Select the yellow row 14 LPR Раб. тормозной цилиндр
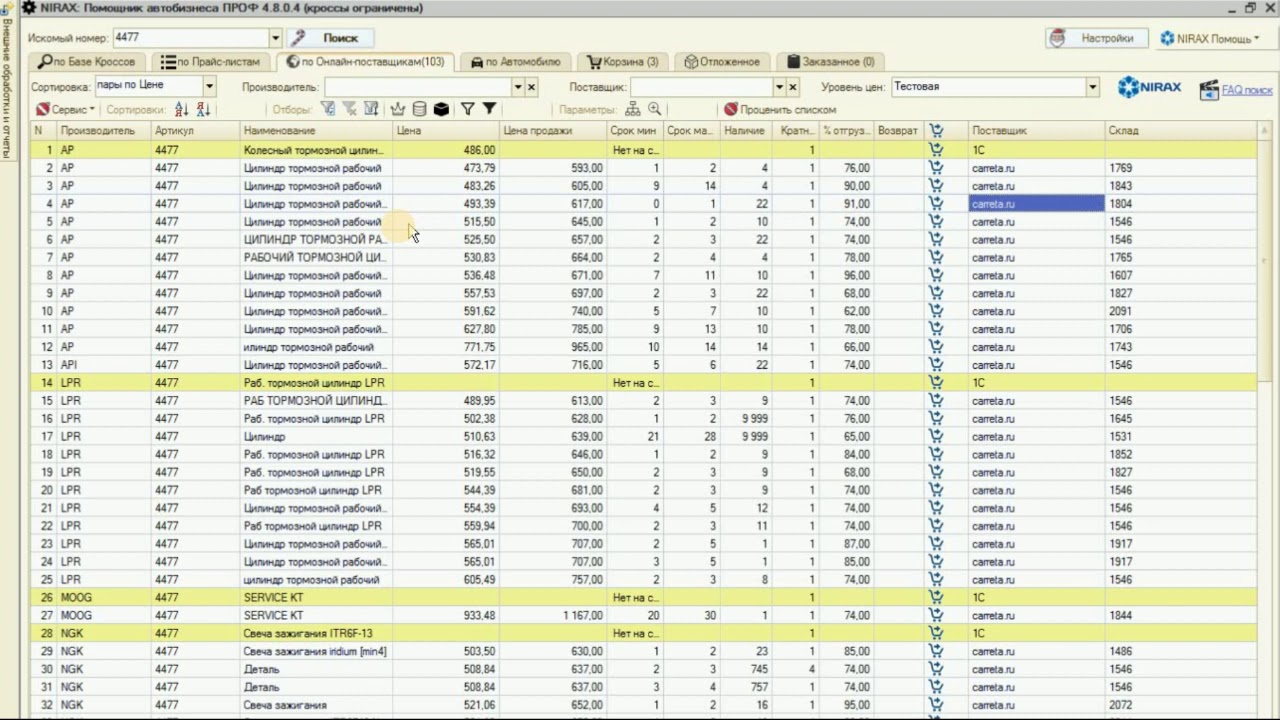 (x=644, y=383)
